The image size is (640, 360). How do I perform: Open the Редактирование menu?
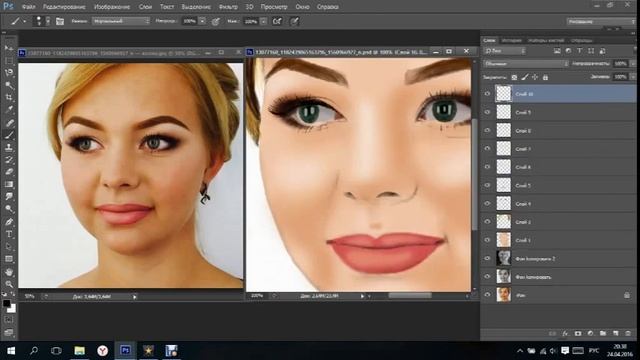pyautogui.click(x=64, y=7)
